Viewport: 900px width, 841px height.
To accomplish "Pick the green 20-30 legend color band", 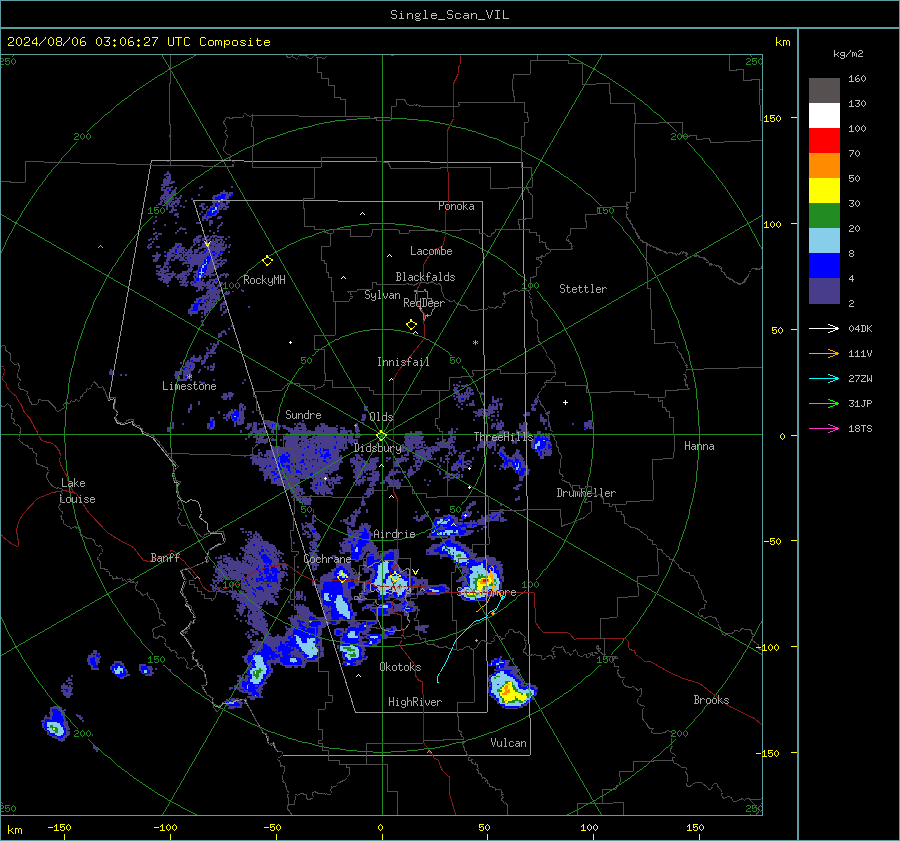I will click(x=824, y=216).
